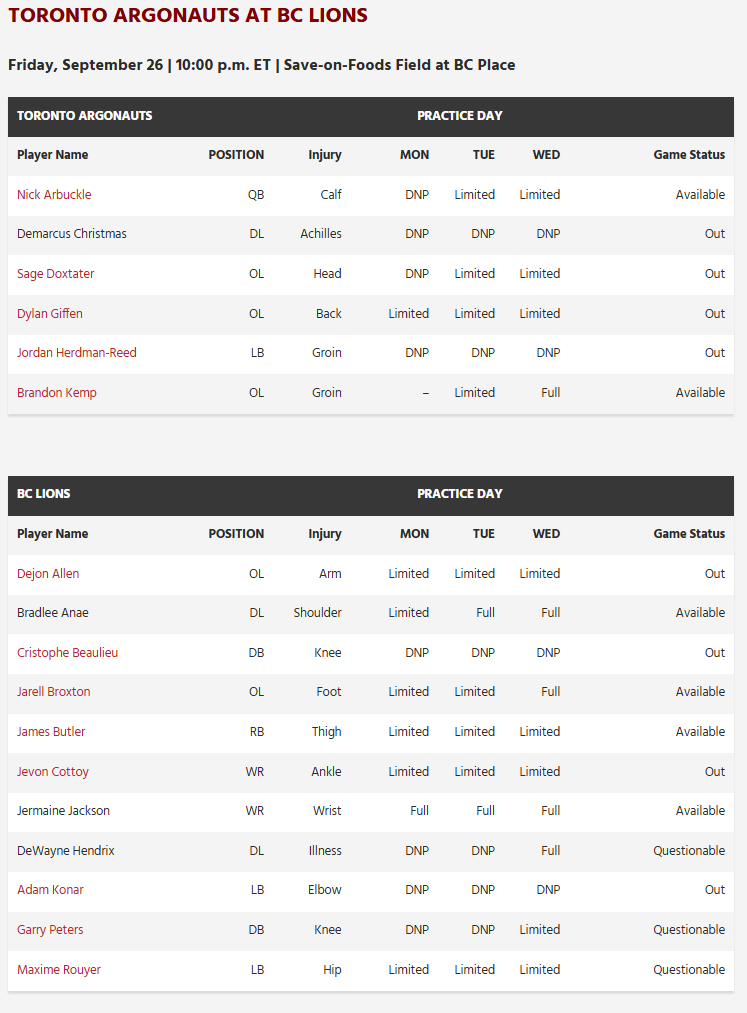Click the BC Lions table header
This screenshot has width=747, height=1013.
point(44,494)
